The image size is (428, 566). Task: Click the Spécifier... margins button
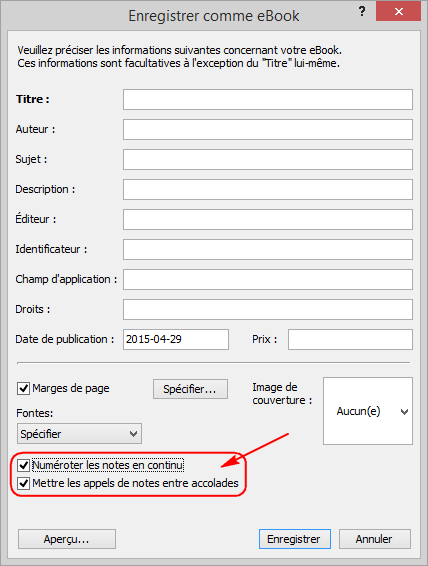[x=190, y=389]
